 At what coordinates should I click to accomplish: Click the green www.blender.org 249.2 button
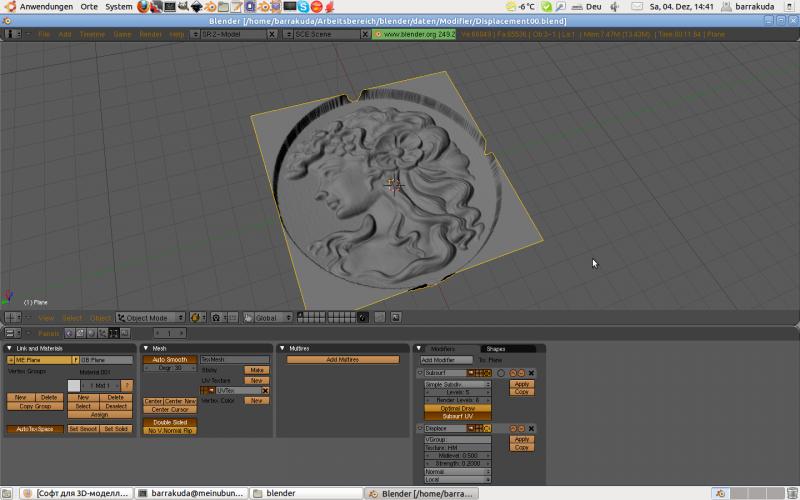[414, 34]
